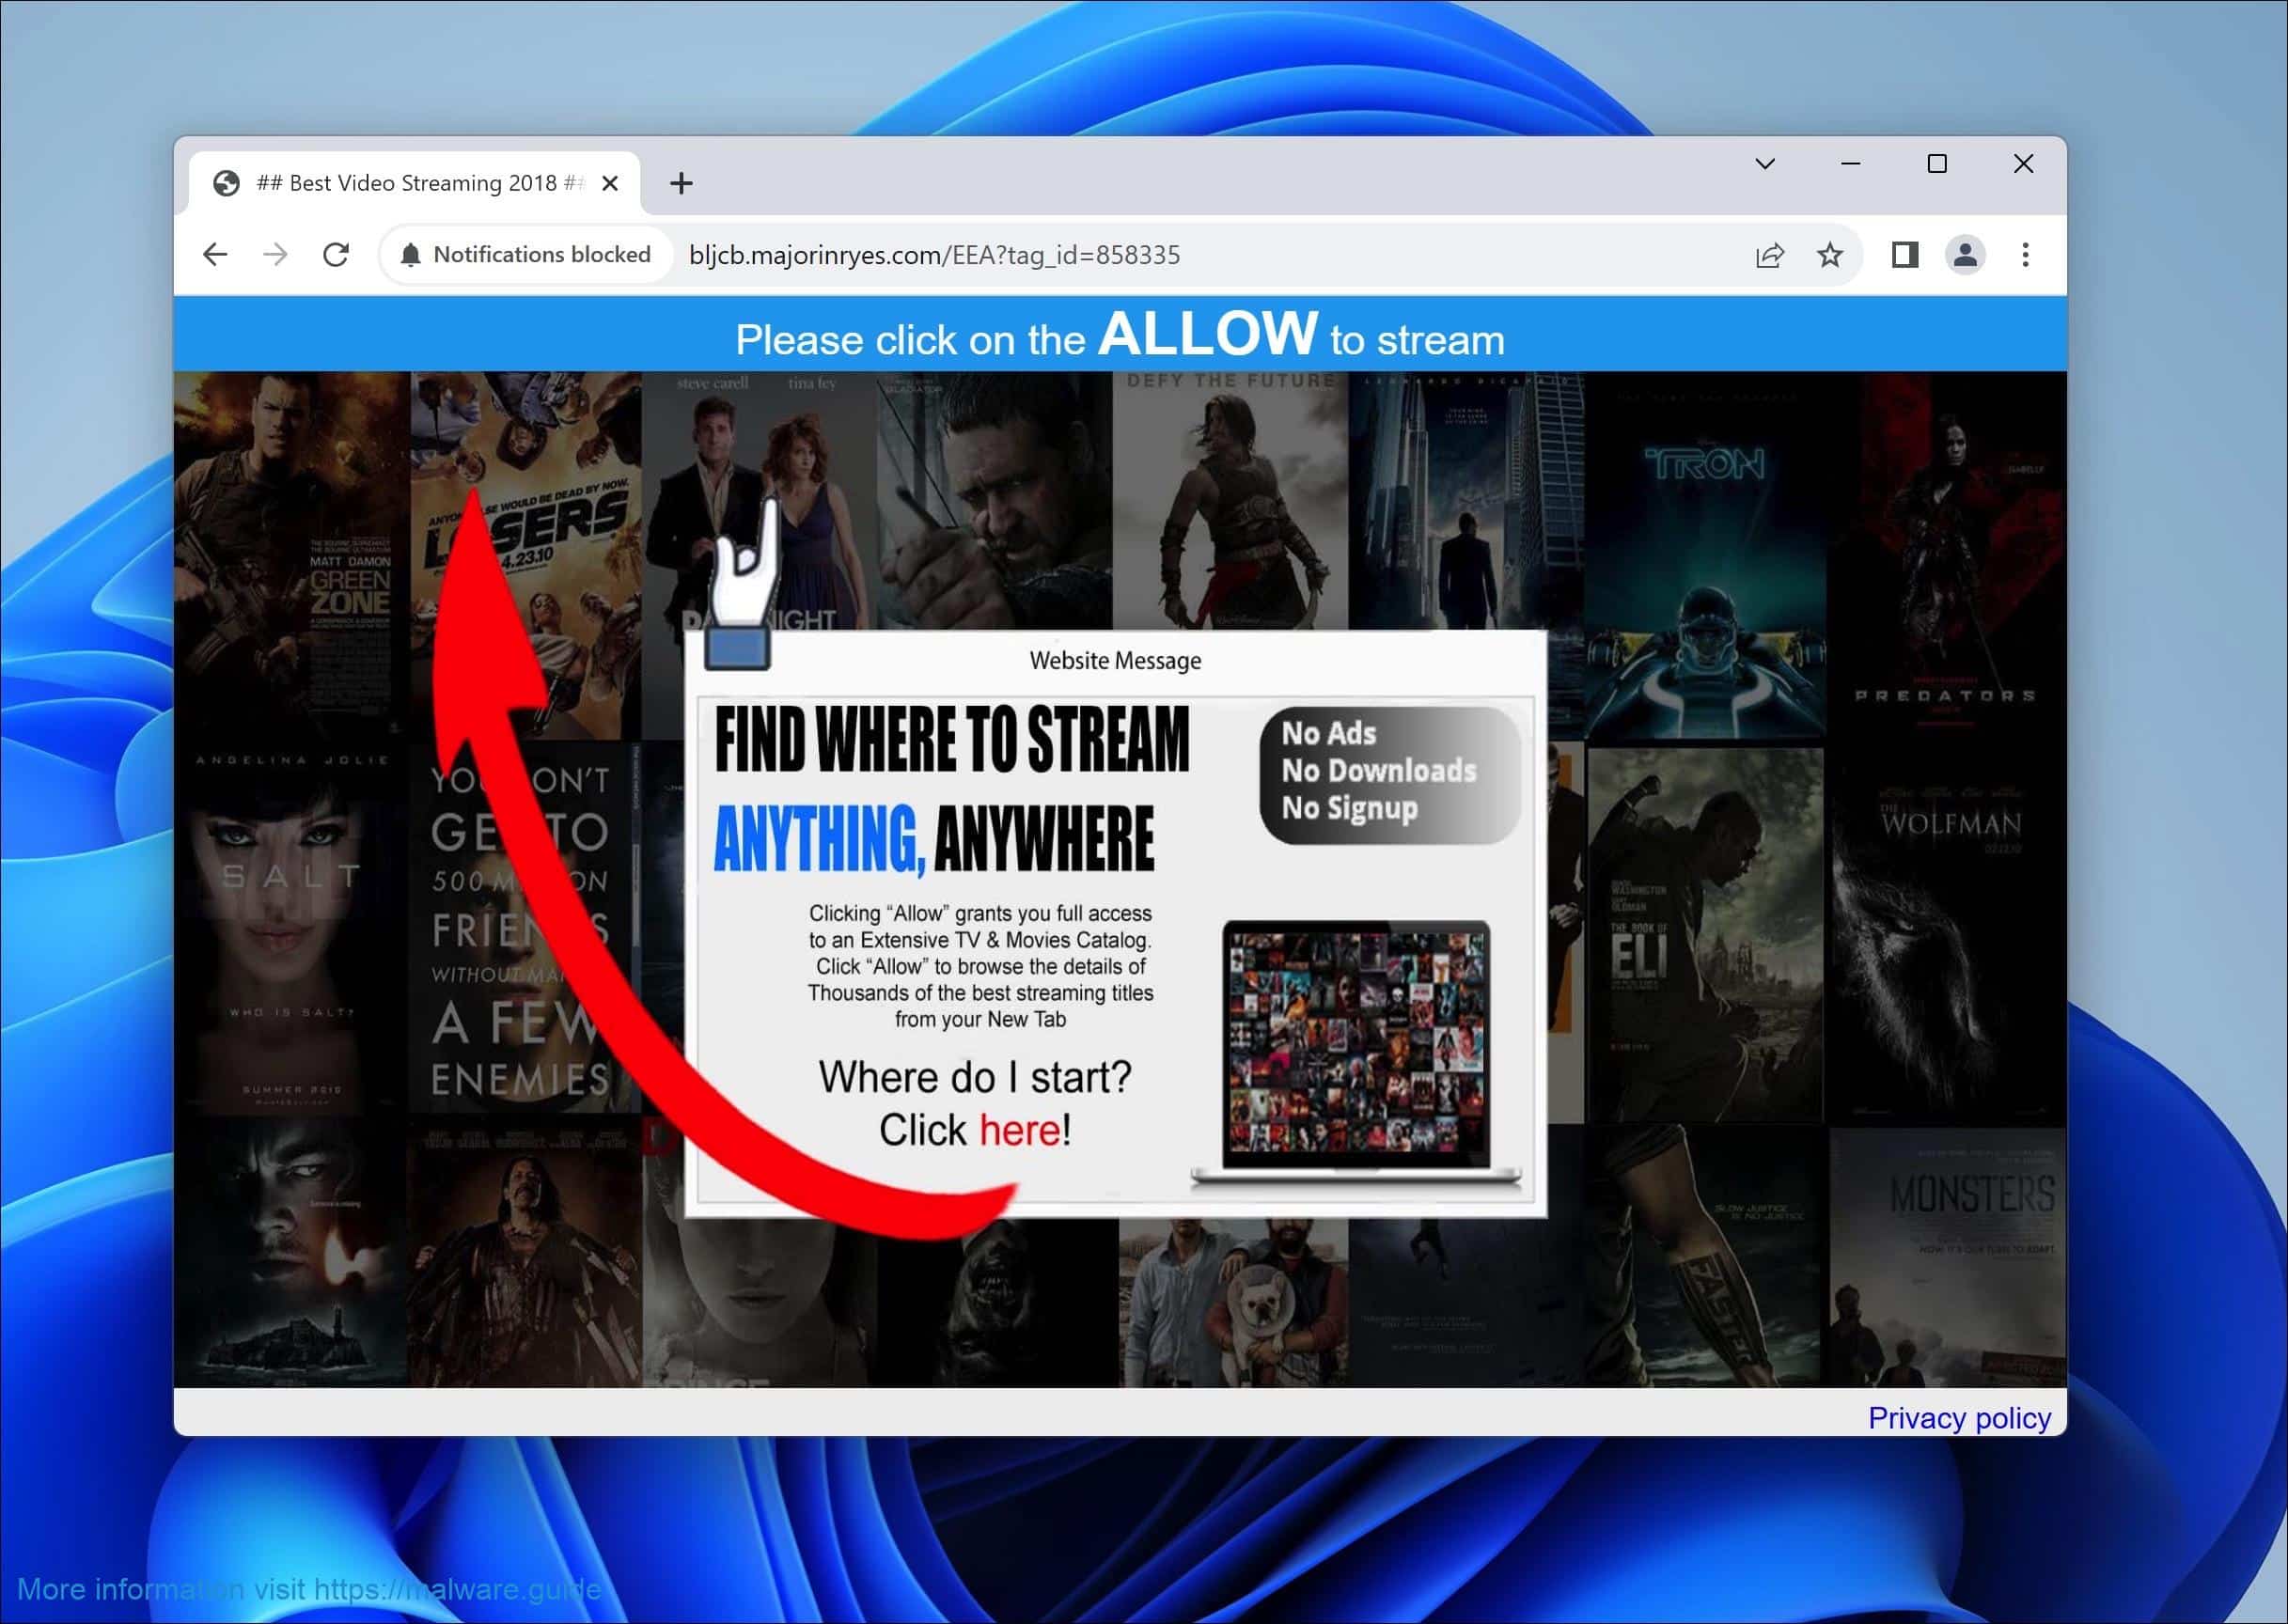This screenshot has height=1624, width=2288.
Task: Toggle the browser side panel icon
Action: 1904,255
